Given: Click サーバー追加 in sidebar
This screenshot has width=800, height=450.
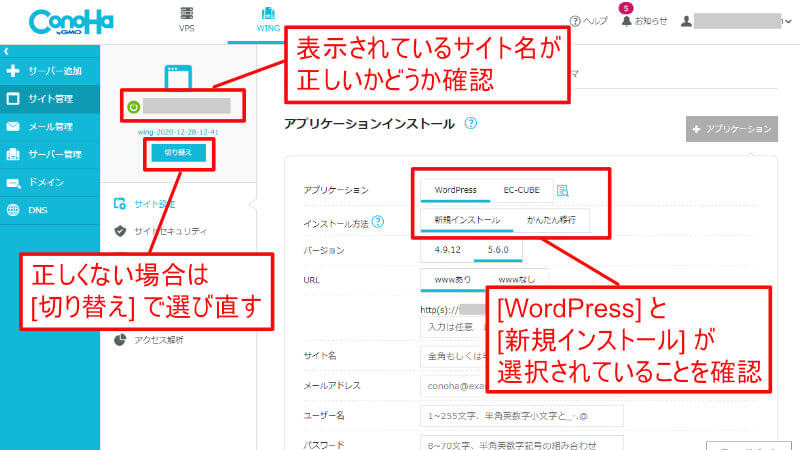Looking at the screenshot, I should coord(50,71).
